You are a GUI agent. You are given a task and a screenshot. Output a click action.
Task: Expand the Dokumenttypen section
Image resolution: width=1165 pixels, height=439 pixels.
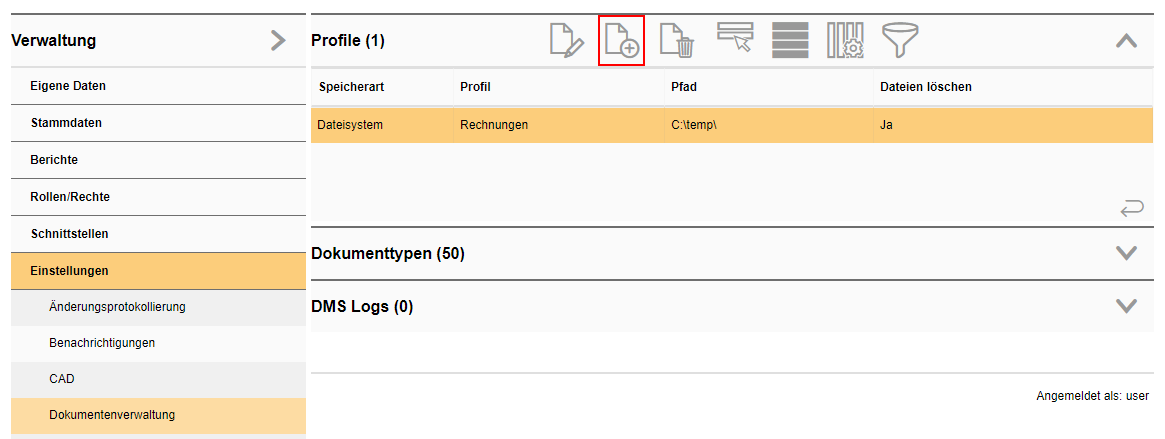pos(1126,253)
